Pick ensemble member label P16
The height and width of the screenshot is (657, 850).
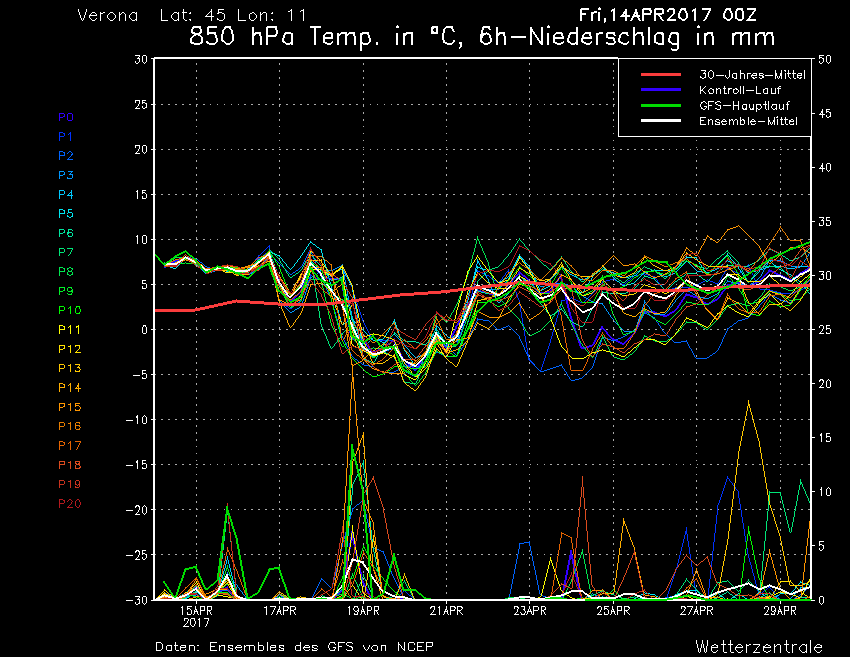pos(69,426)
